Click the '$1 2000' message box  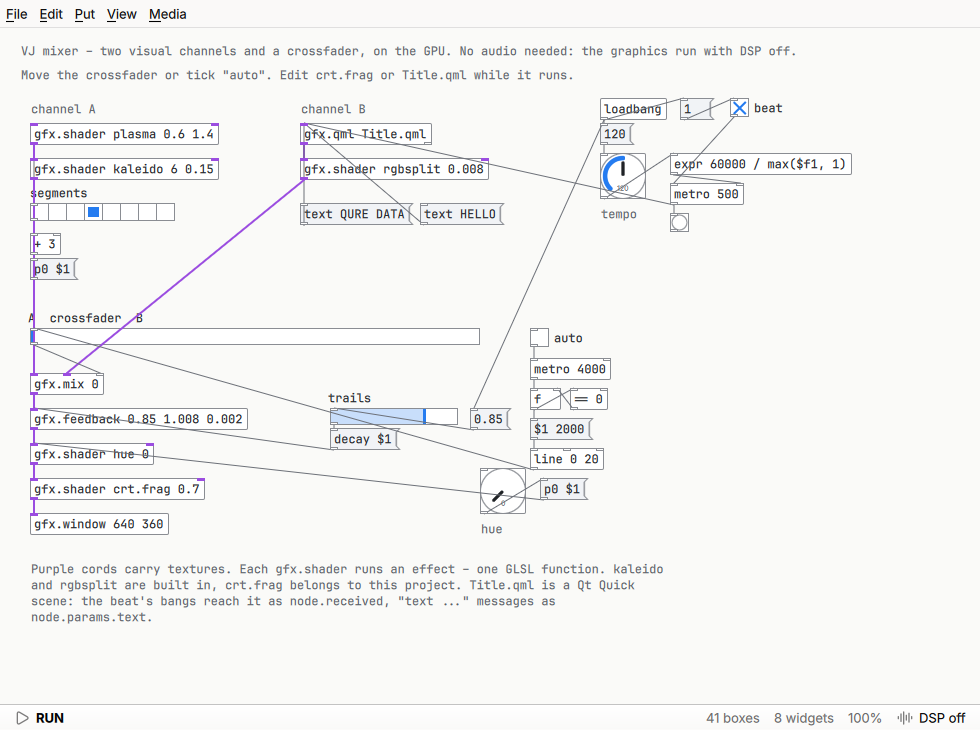[x=561, y=429]
